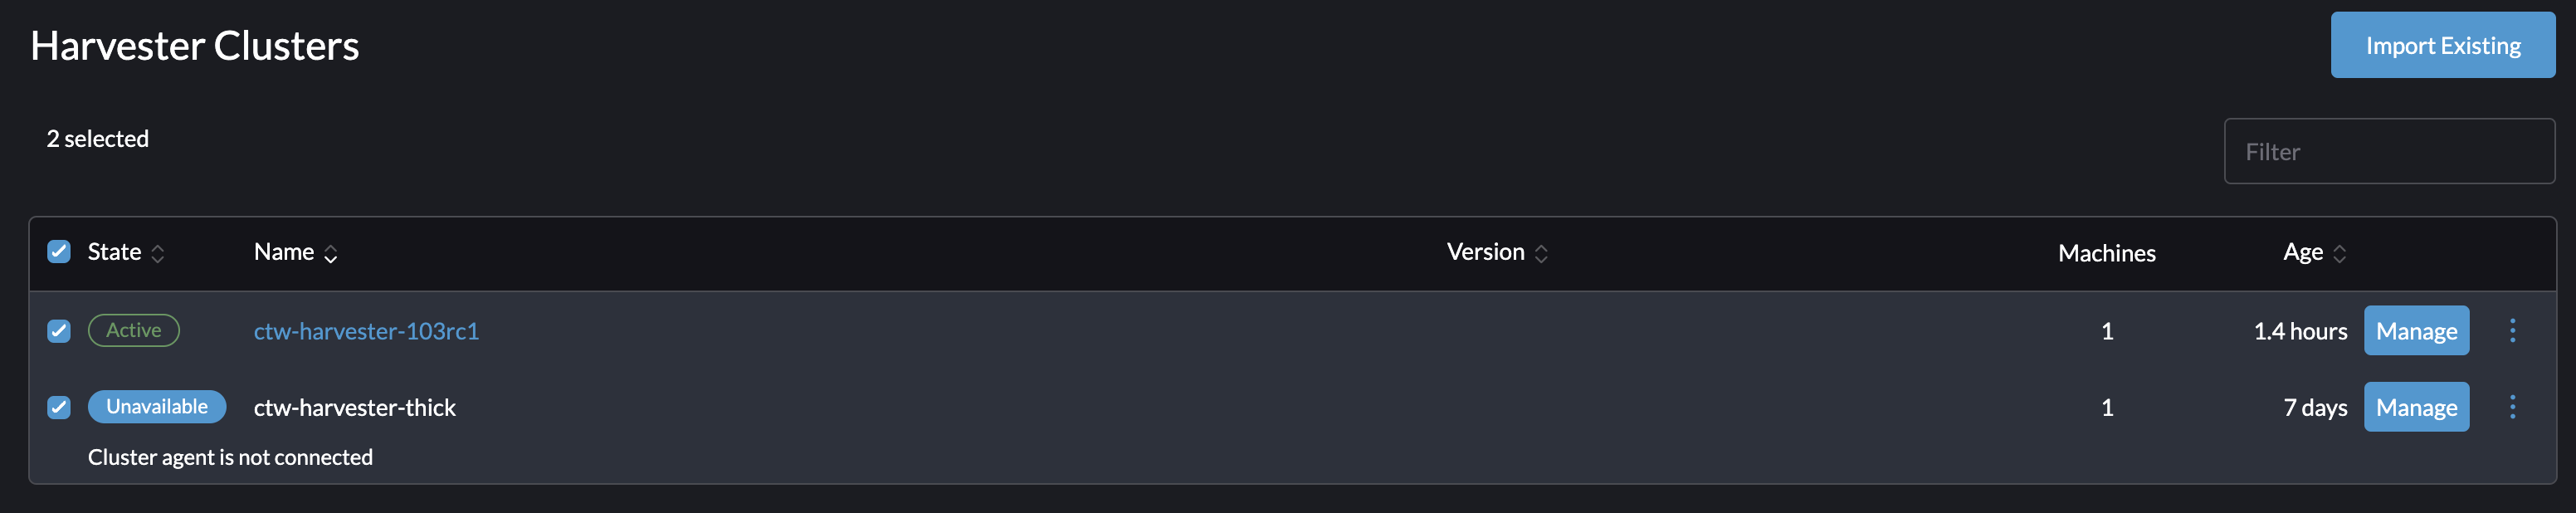Viewport: 2576px width, 513px height.
Task: Click Manage for ctw-harvester-thick
Action: pos(2417,407)
